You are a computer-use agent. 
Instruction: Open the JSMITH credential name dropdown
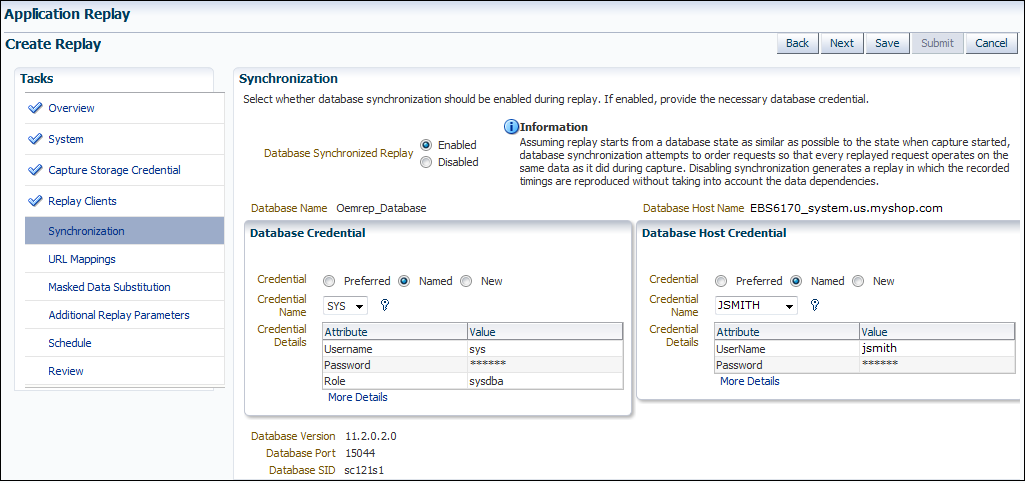756,305
